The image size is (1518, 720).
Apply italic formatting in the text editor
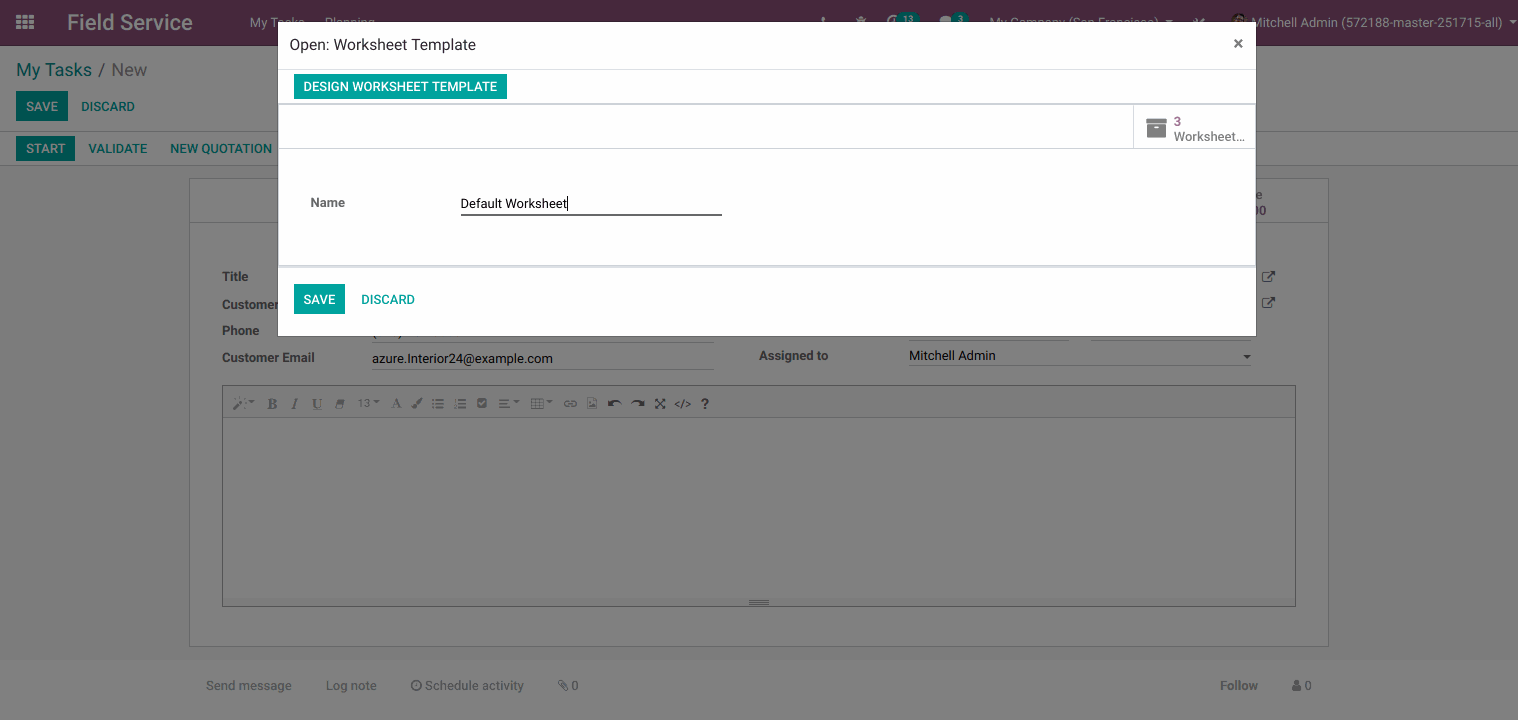click(294, 403)
